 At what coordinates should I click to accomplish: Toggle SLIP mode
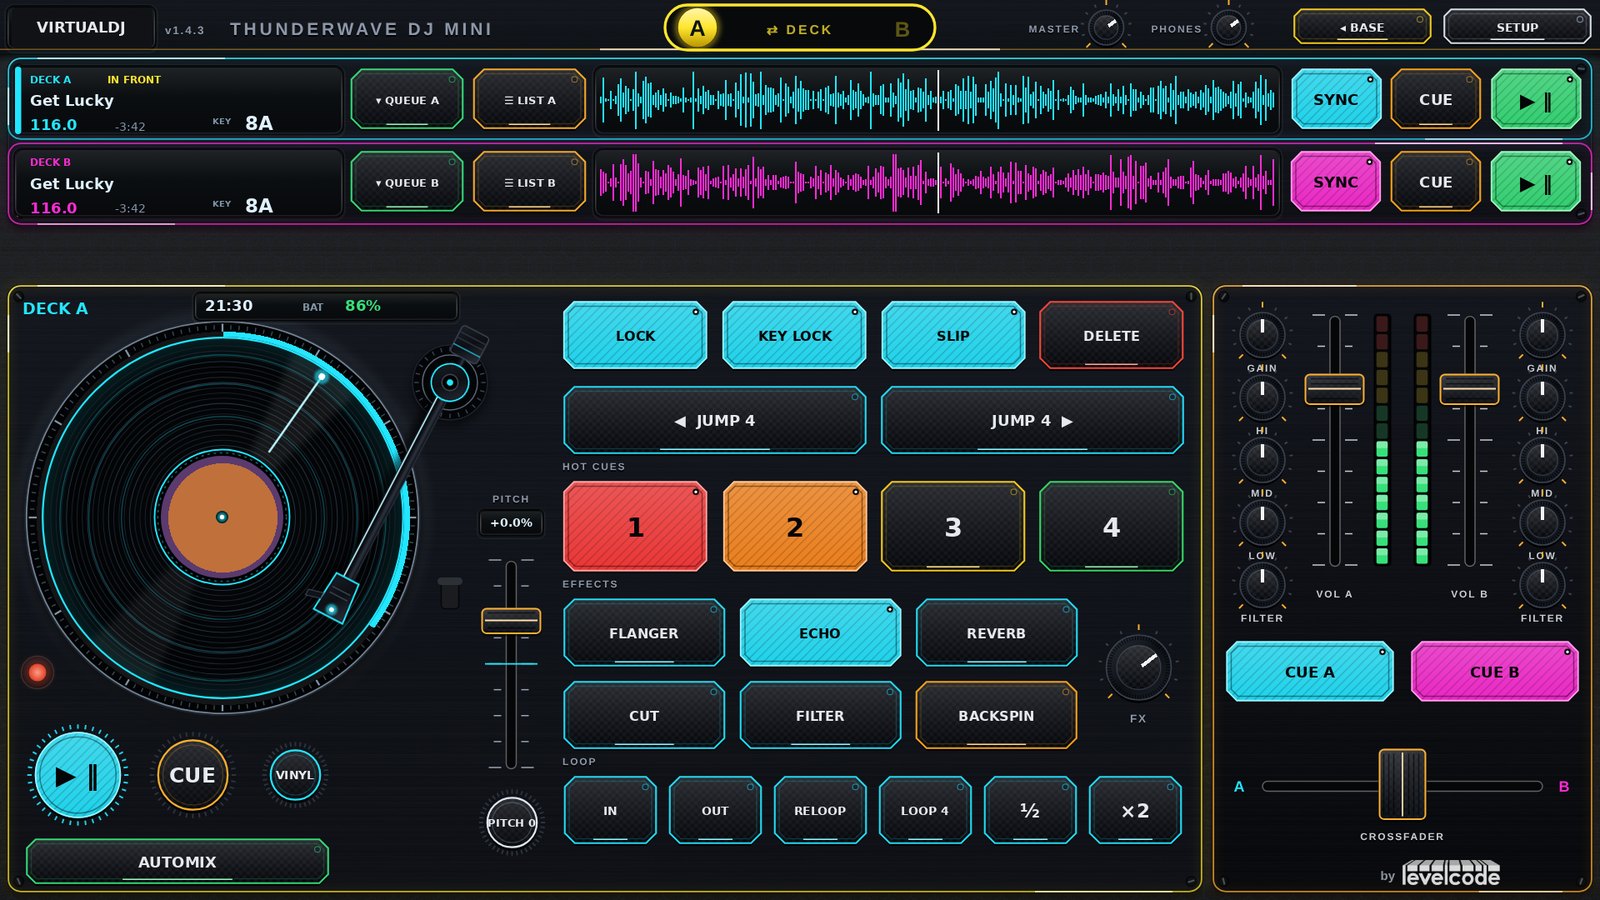click(953, 336)
